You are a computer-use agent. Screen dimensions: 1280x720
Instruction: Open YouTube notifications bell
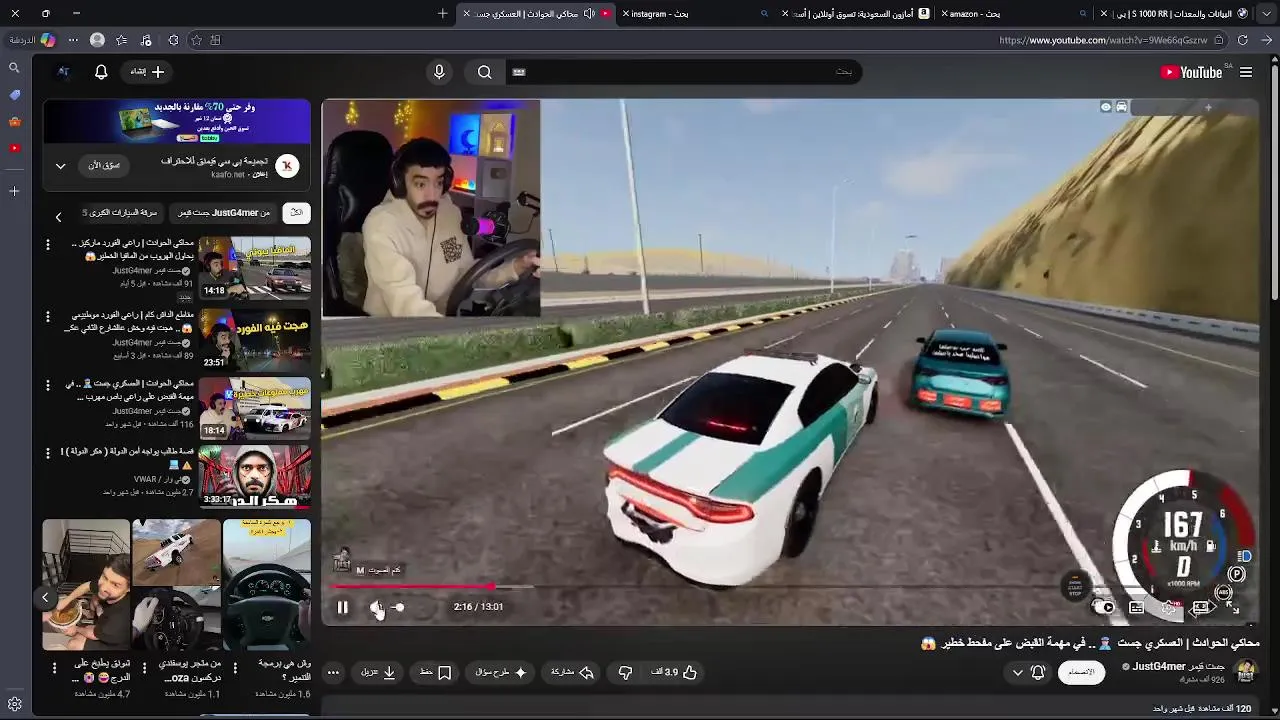click(x=101, y=72)
